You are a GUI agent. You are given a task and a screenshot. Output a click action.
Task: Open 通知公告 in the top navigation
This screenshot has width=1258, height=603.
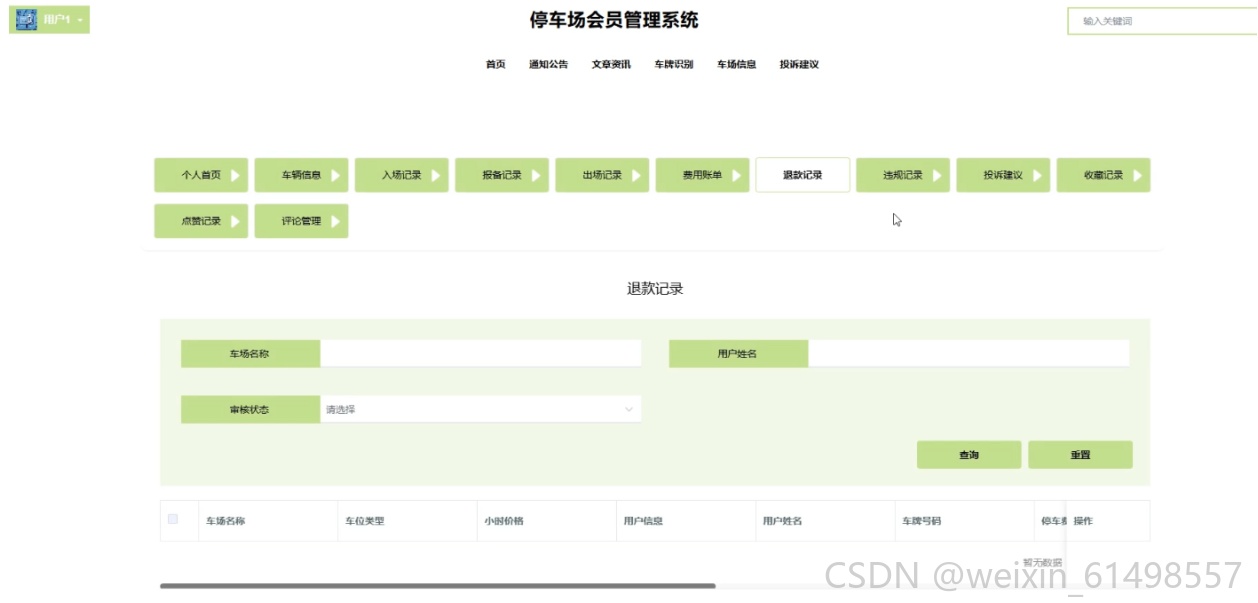tap(548, 65)
